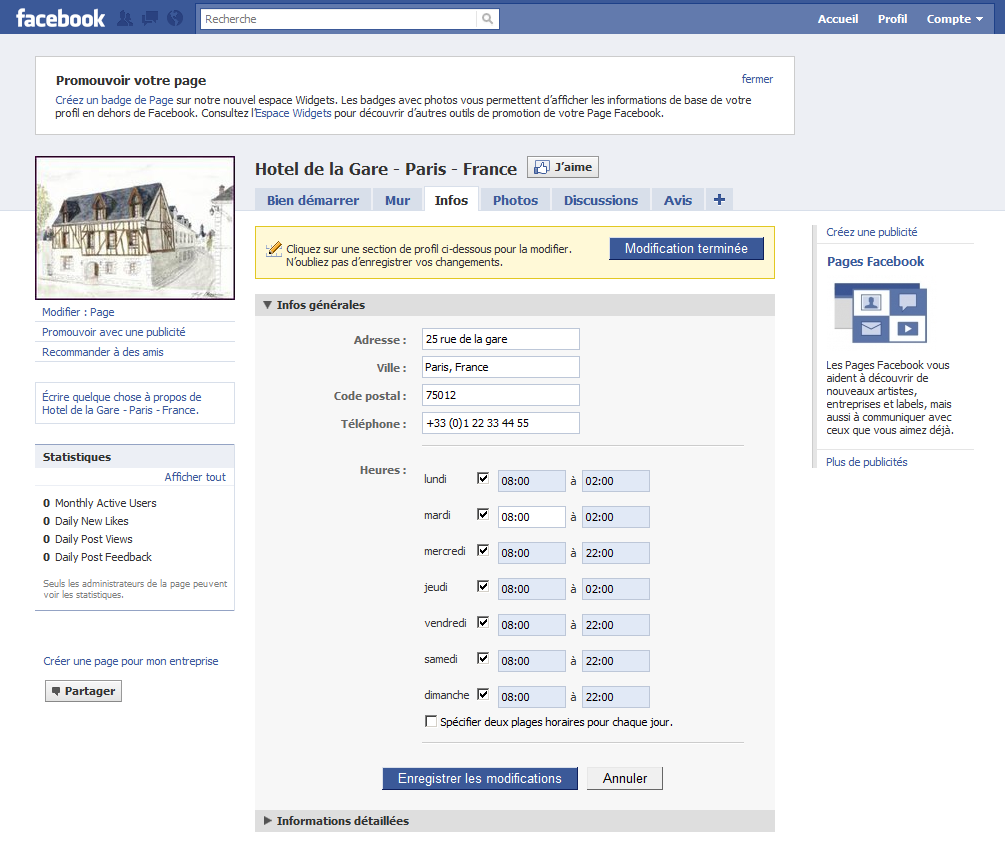
Task: Go to Accueil in the header
Action: point(838,19)
